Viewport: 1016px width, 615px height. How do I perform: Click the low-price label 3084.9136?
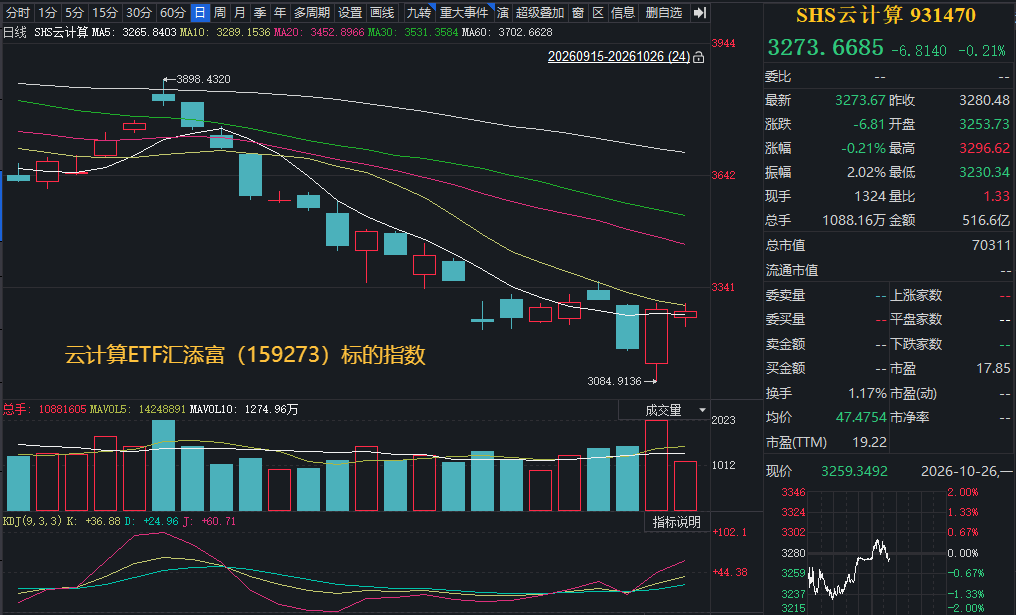click(614, 381)
